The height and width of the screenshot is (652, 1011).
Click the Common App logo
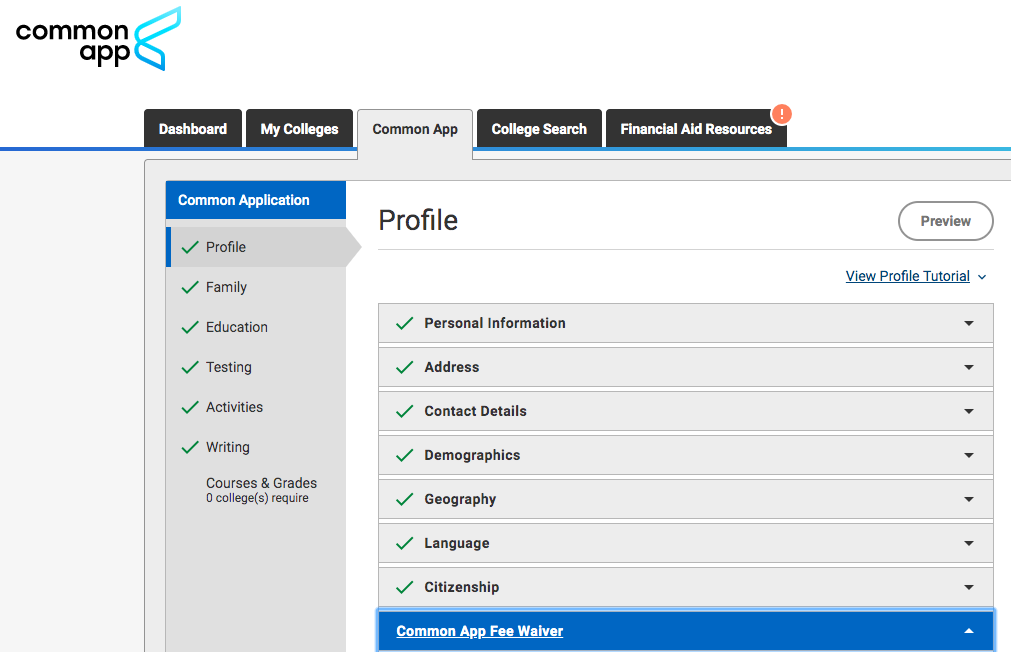(99, 39)
